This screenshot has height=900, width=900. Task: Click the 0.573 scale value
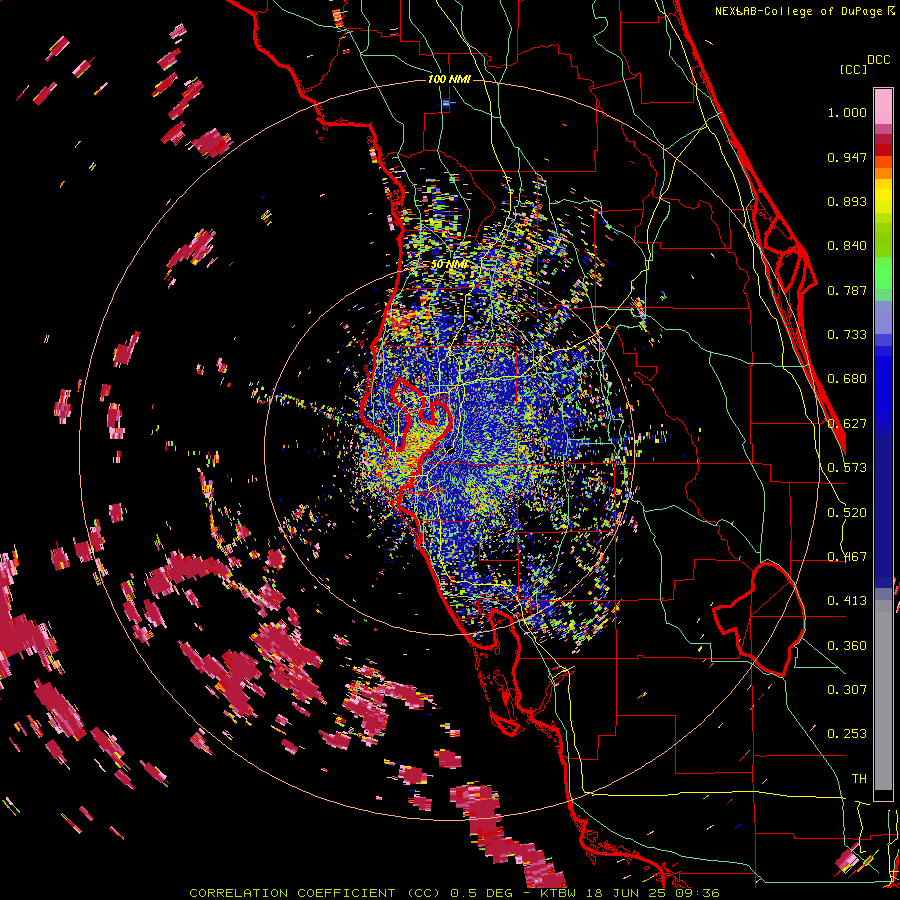tap(847, 468)
